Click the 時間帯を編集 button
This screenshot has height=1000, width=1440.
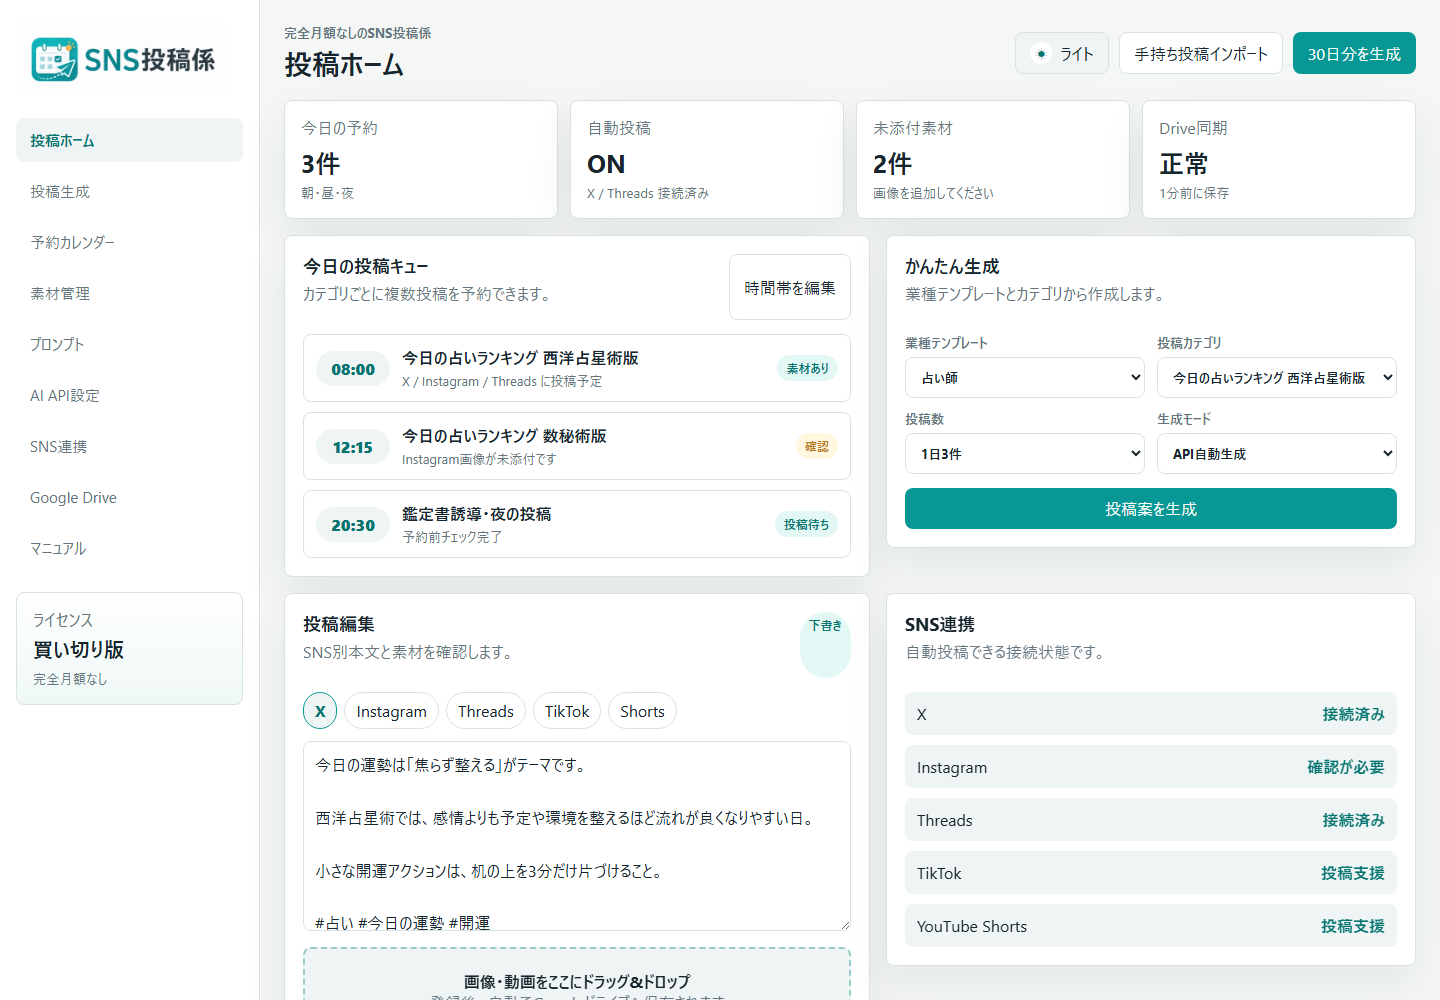(x=790, y=287)
